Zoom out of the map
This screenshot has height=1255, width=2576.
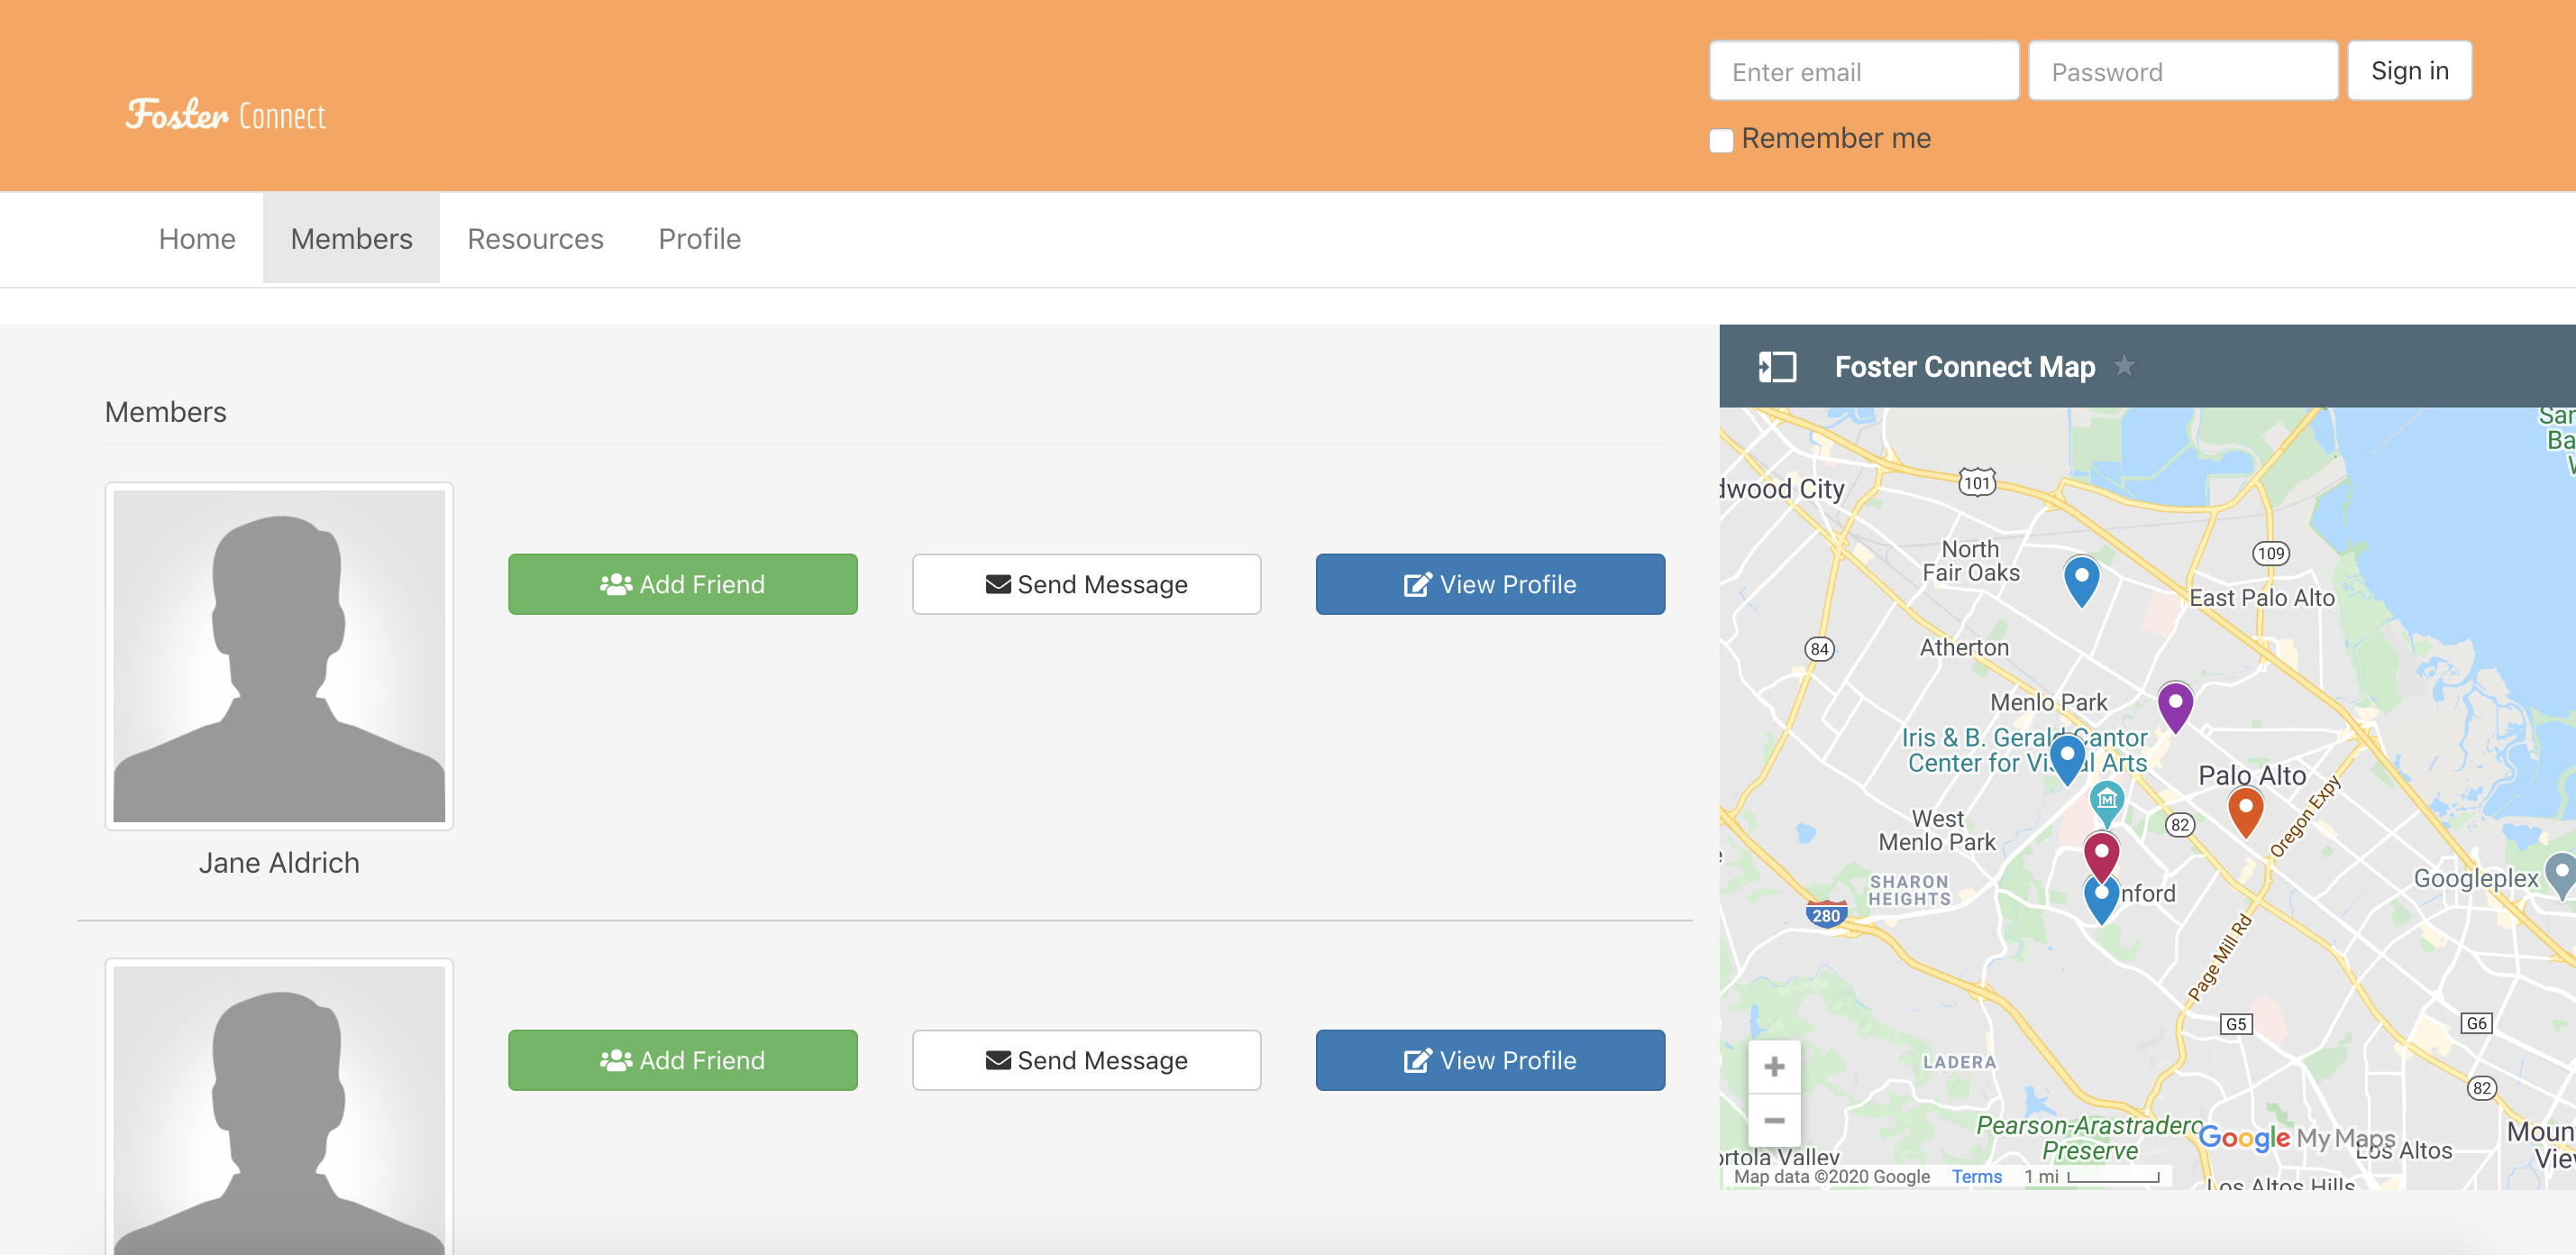1774,1120
